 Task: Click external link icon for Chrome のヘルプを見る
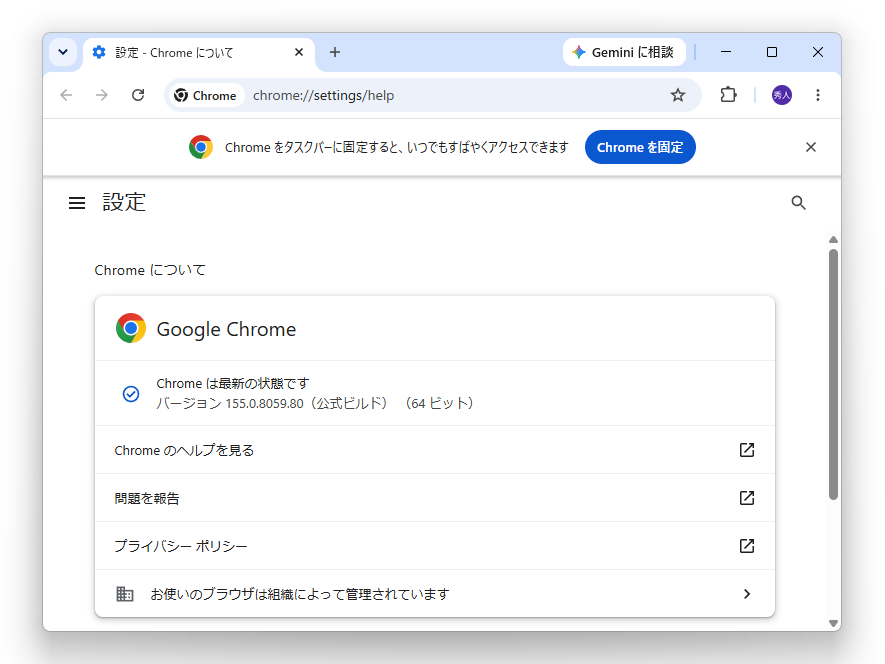tap(747, 450)
